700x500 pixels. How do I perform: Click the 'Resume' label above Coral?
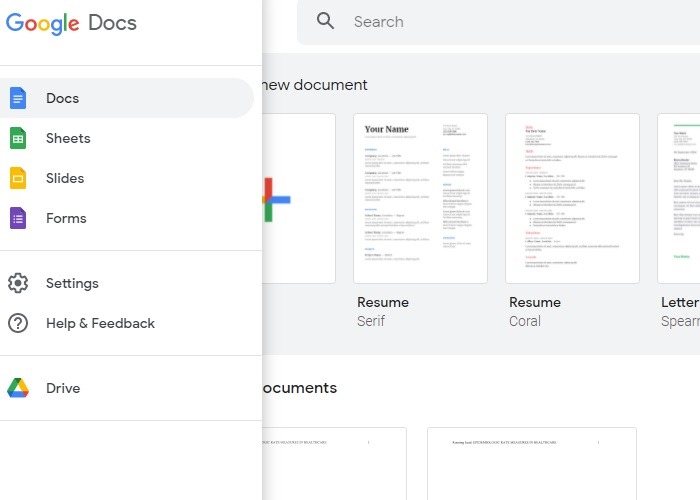point(535,302)
